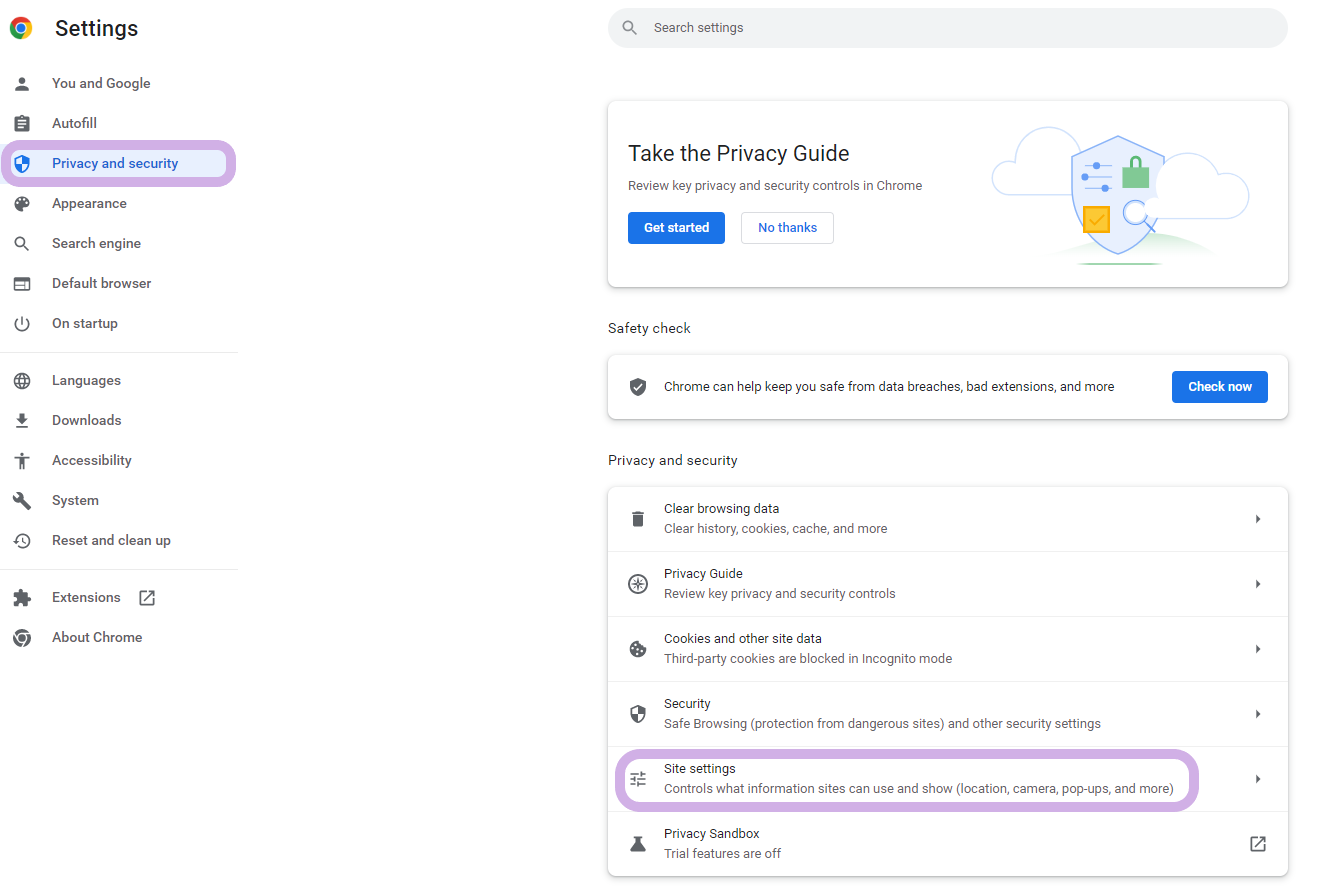Click the external link icon beside Extensions
Screen dimensions: 1330x896
tap(147, 598)
